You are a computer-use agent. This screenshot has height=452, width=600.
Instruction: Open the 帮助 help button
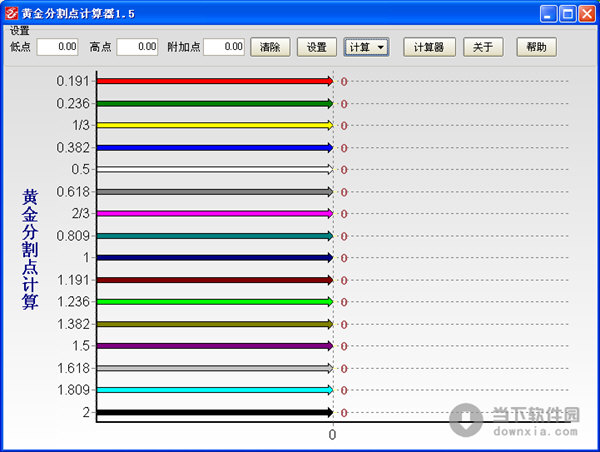tap(536, 47)
